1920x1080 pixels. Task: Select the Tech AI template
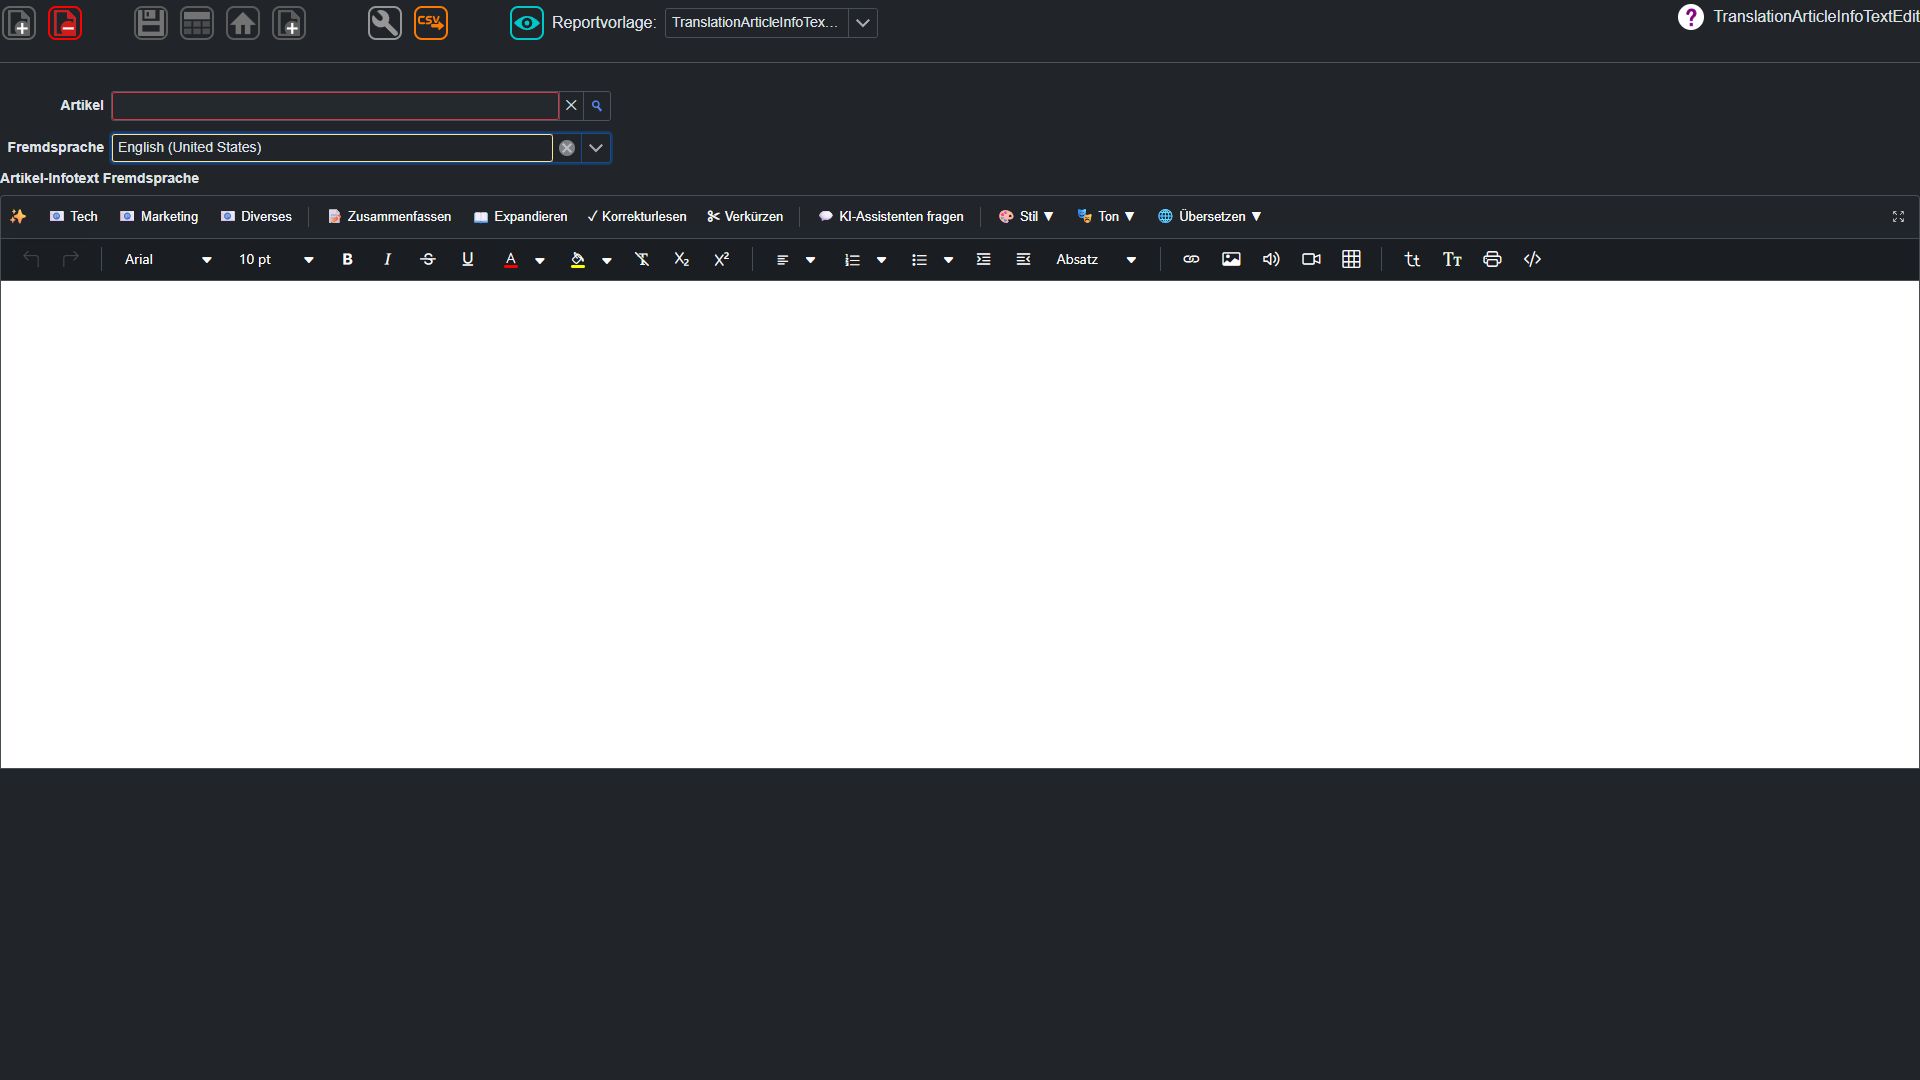coord(74,216)
